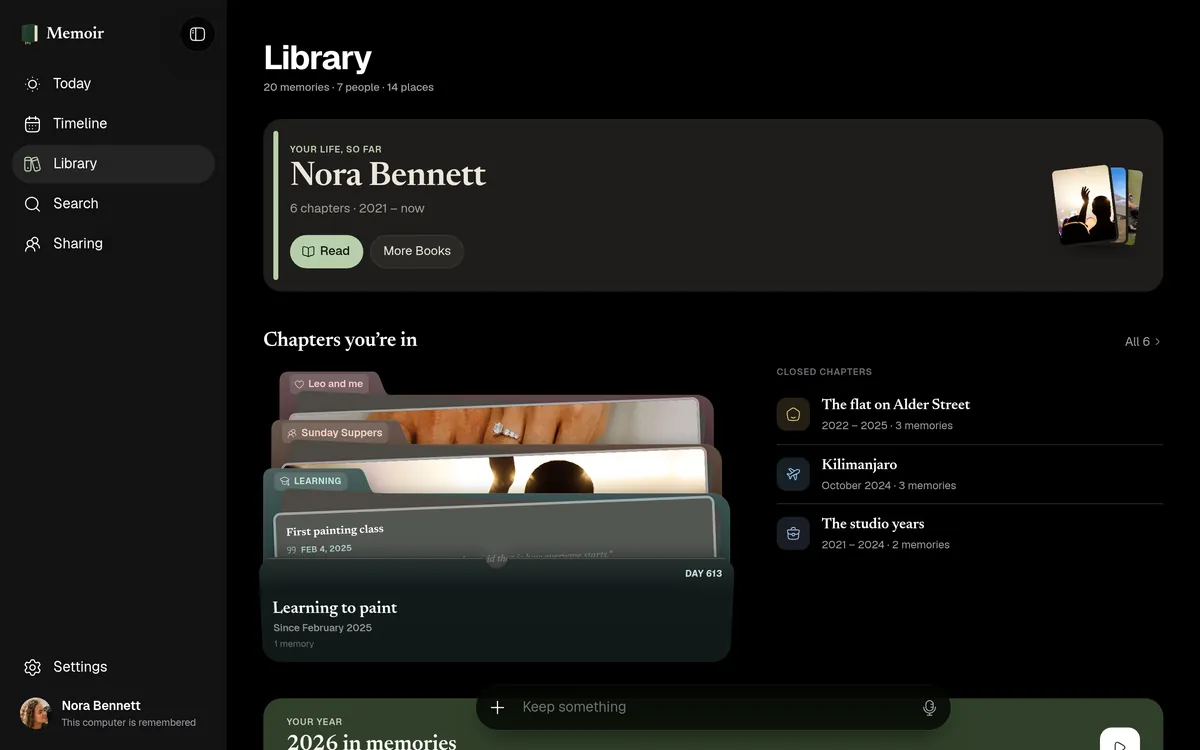Open the Today sun icon

tap(32, 84)
